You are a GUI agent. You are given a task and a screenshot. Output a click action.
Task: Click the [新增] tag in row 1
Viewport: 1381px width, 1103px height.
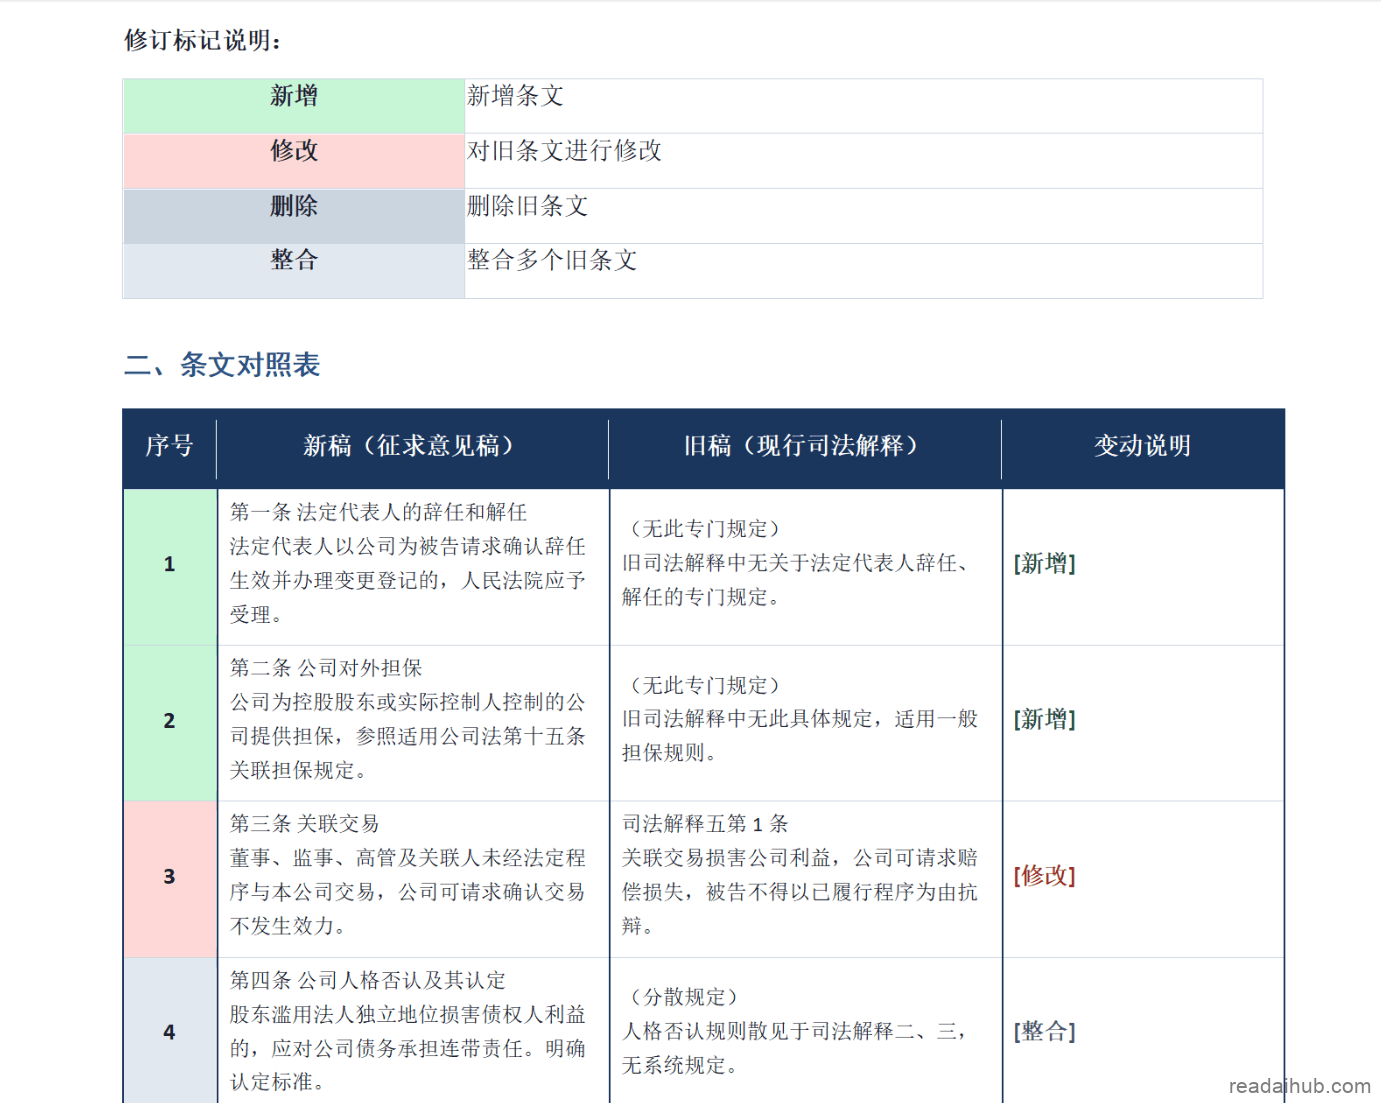(1044, 564)
